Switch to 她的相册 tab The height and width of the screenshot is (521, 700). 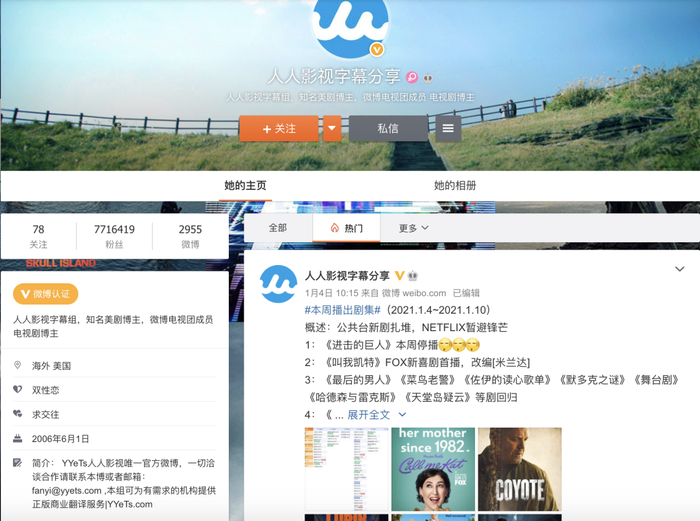(x=455, y=185)
